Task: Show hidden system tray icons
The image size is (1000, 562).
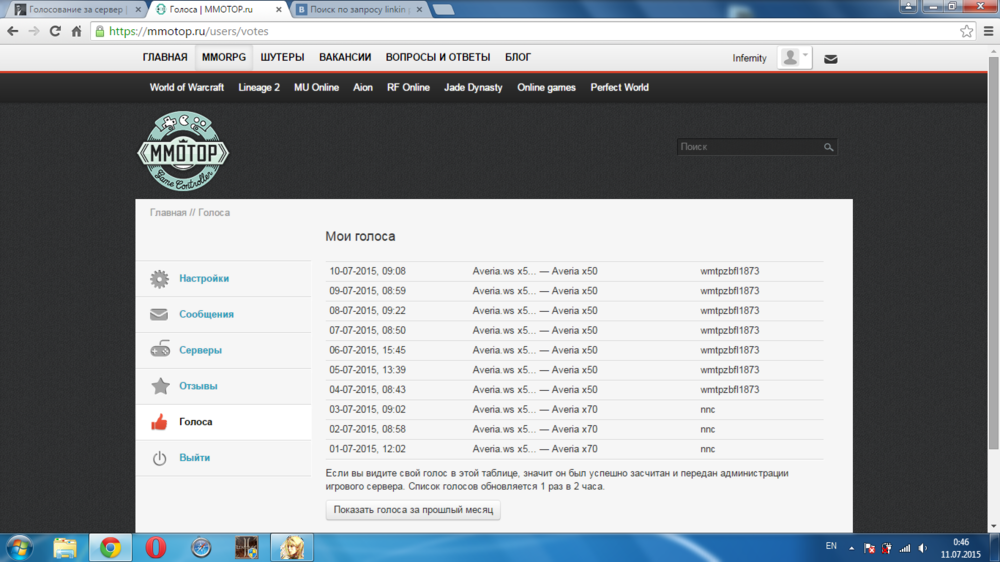Action: [x=852, y=548]
